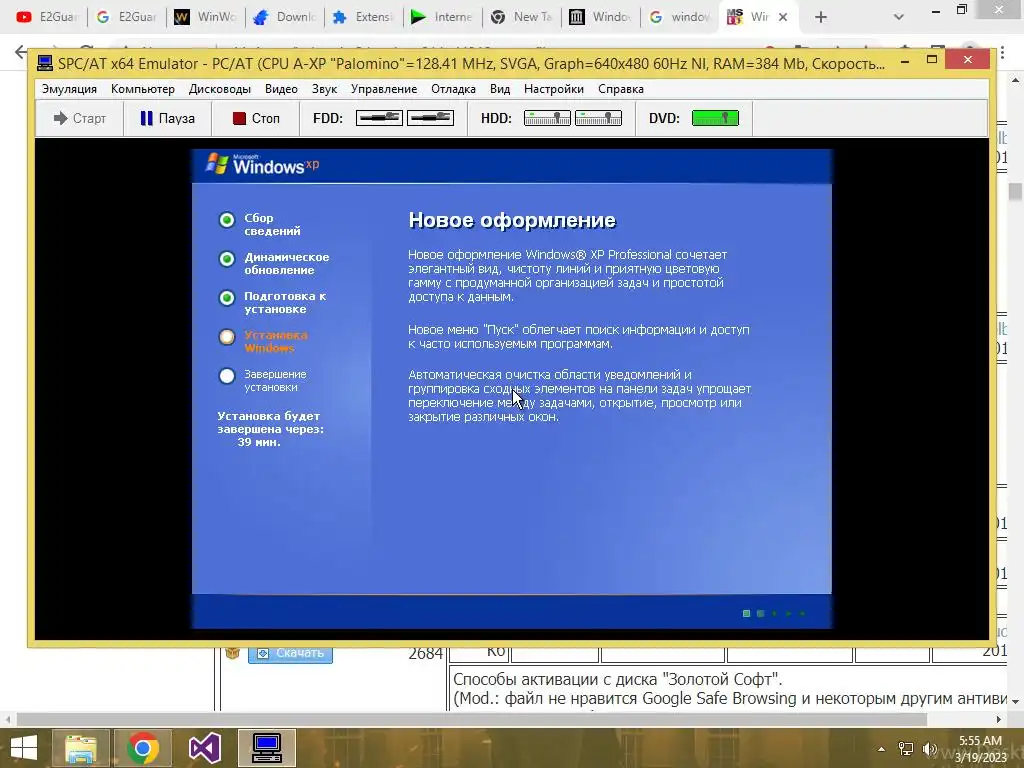Open the Звук menu
The width and height of the screenshot is (1024, 768).
tap(325, 89)
